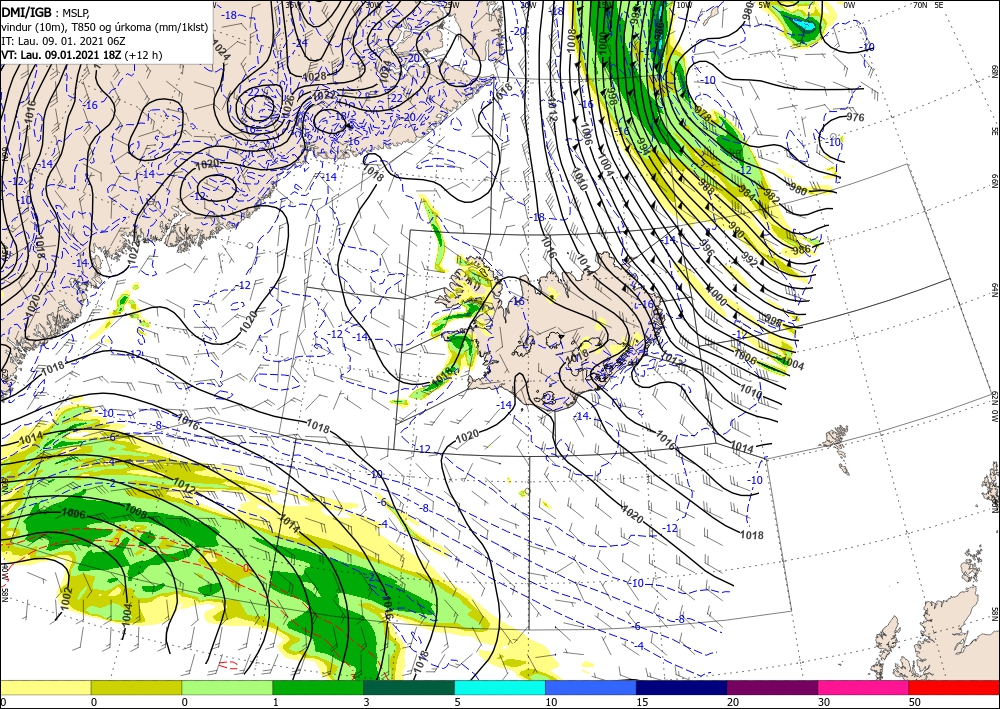Pick the dark green 3–5 mm legend segment

[409, 687]
